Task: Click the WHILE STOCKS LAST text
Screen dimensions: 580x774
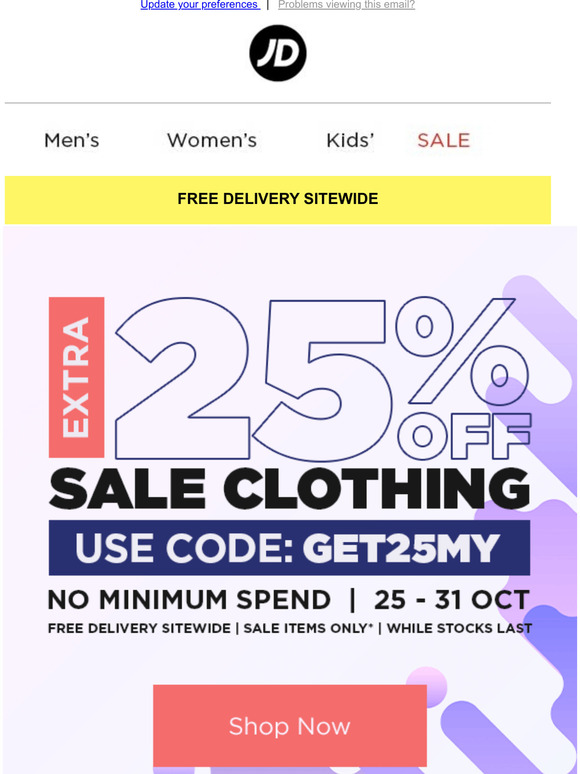Action: tap(460, 628)
